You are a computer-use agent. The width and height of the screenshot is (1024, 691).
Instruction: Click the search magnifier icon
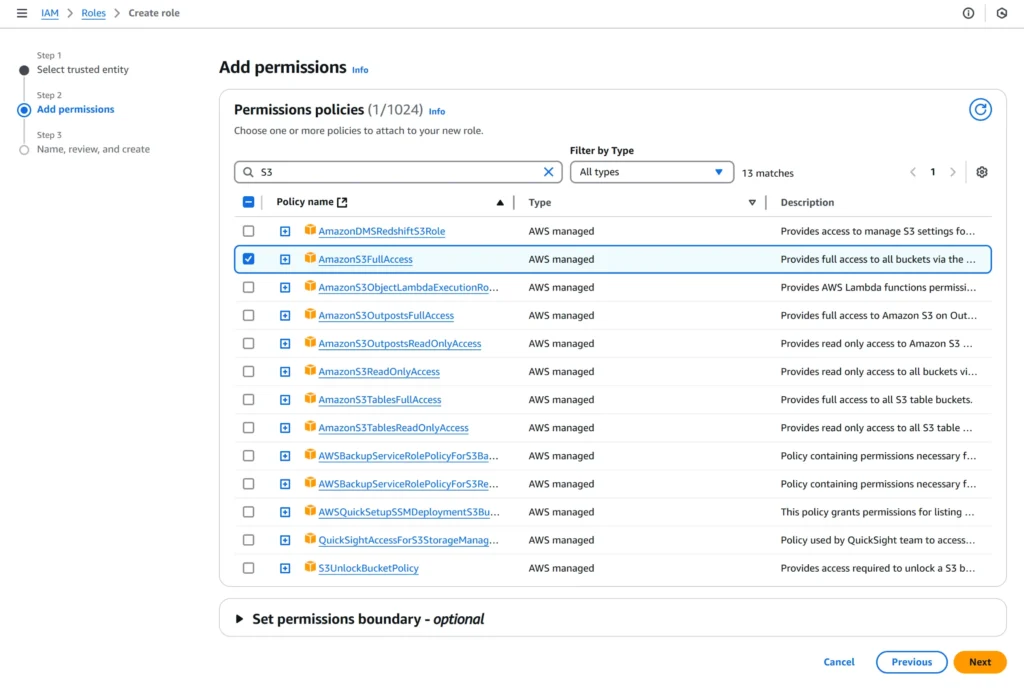click(x=248, y=172)
